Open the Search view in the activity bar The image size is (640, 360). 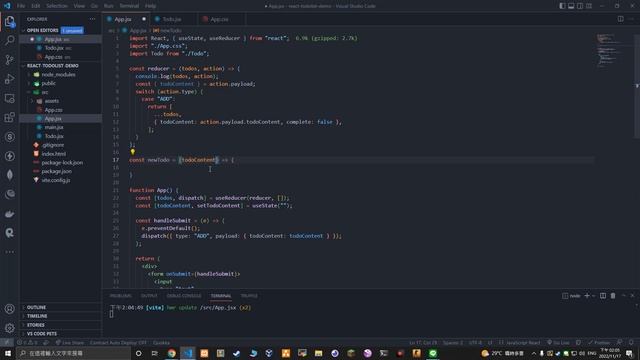tap(10, 40)
